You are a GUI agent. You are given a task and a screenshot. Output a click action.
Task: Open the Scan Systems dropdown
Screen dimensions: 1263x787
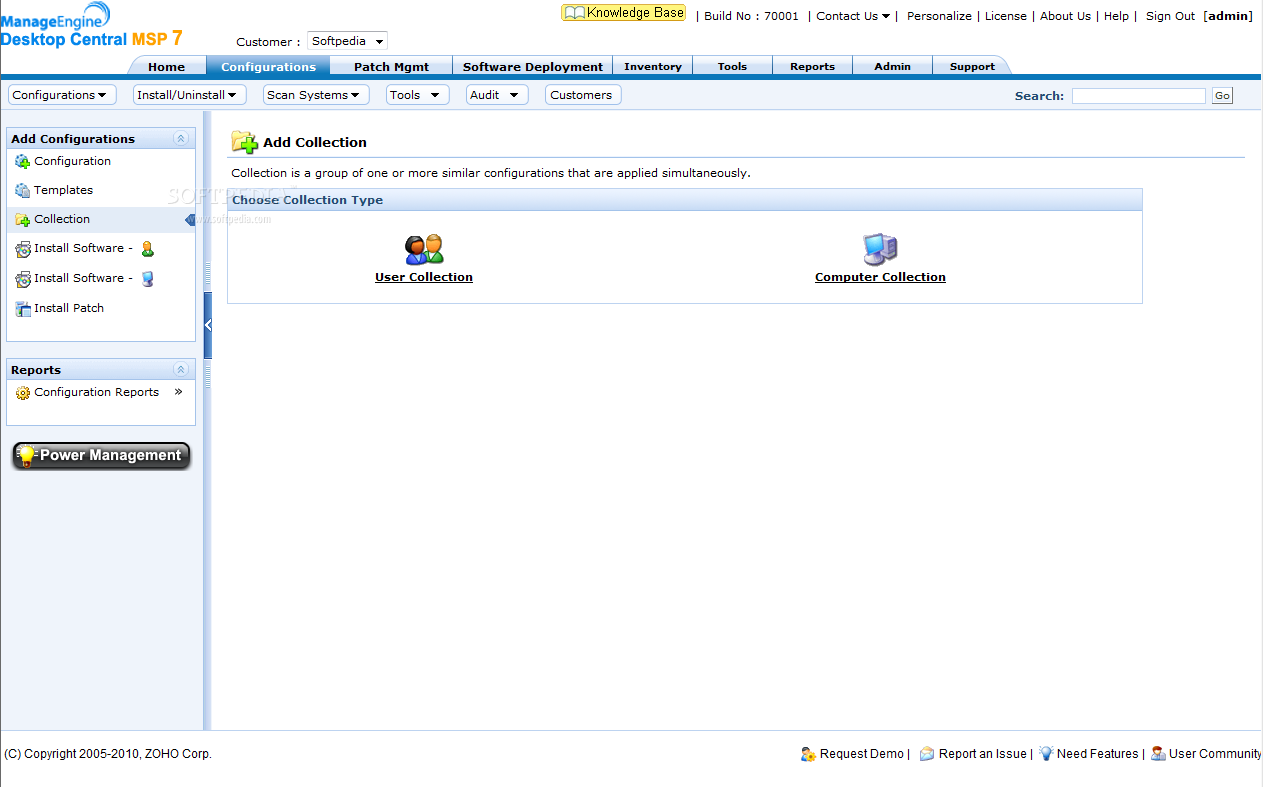[316, 95]
